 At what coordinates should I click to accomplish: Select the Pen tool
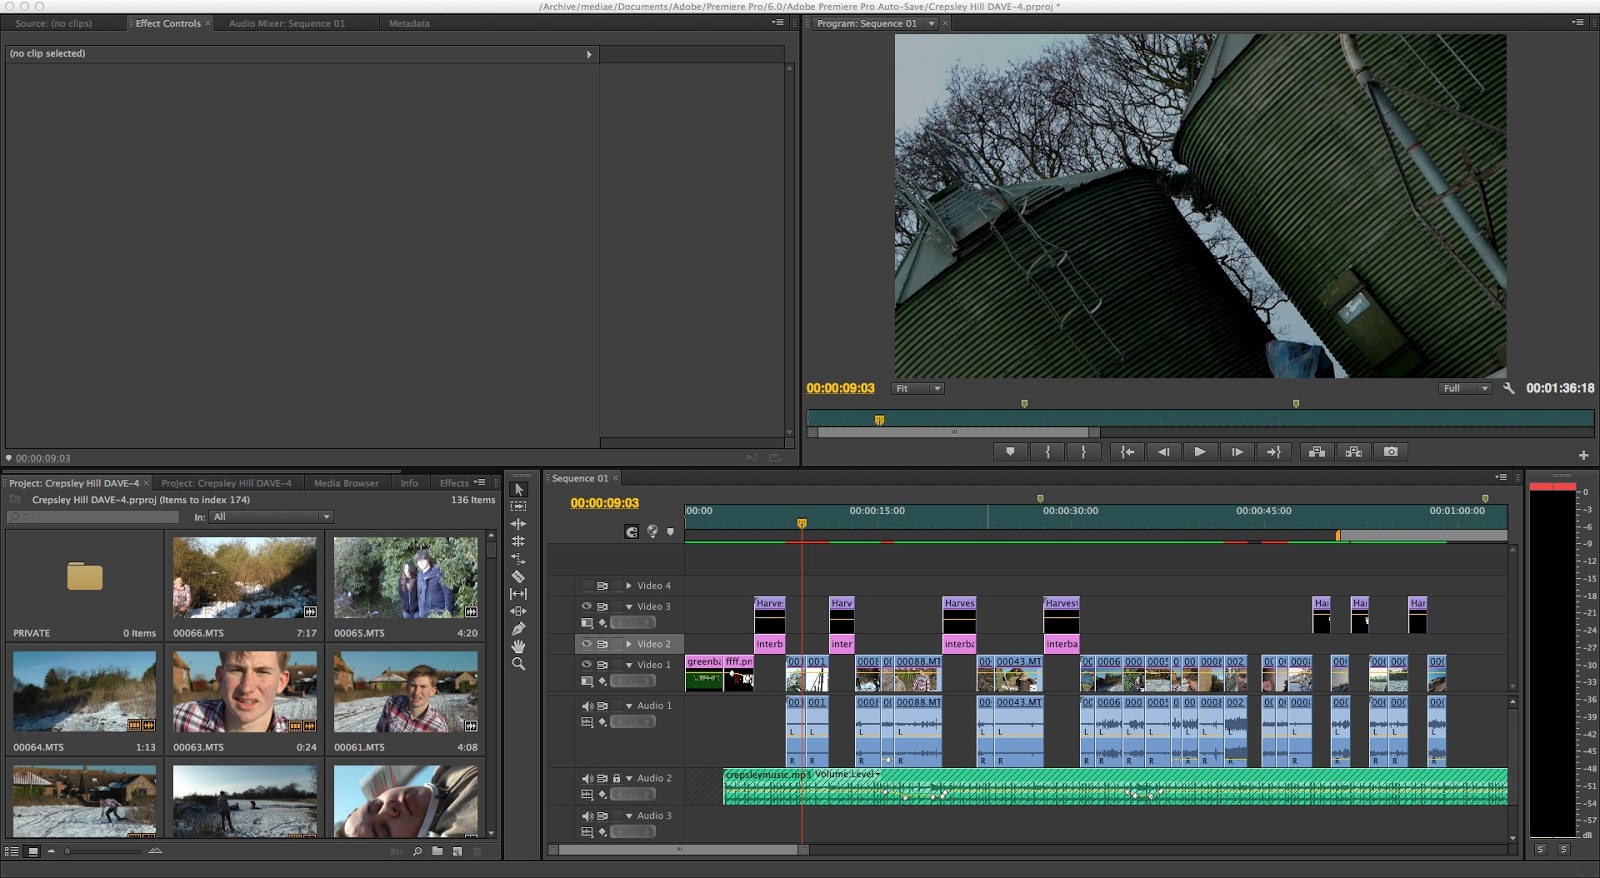(x=518, y=628)
